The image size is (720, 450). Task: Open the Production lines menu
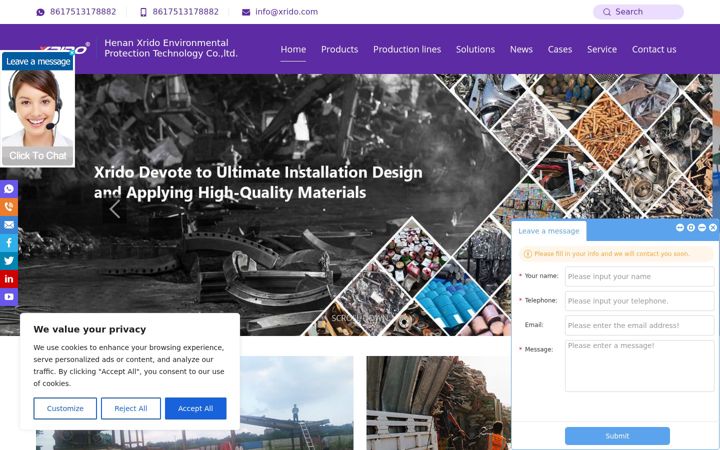pos(407,49)
